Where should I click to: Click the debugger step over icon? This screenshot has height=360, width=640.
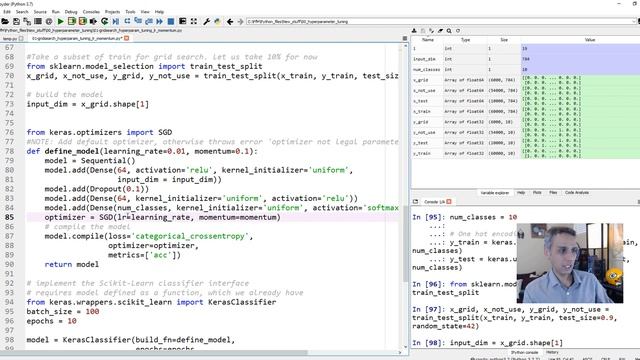127,21
